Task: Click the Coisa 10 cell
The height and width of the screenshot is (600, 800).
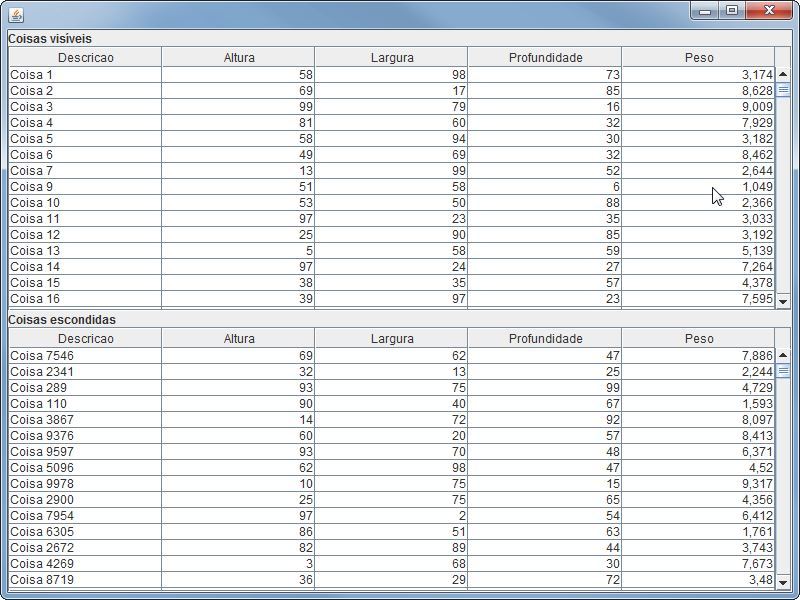Action: pos(85,203)
